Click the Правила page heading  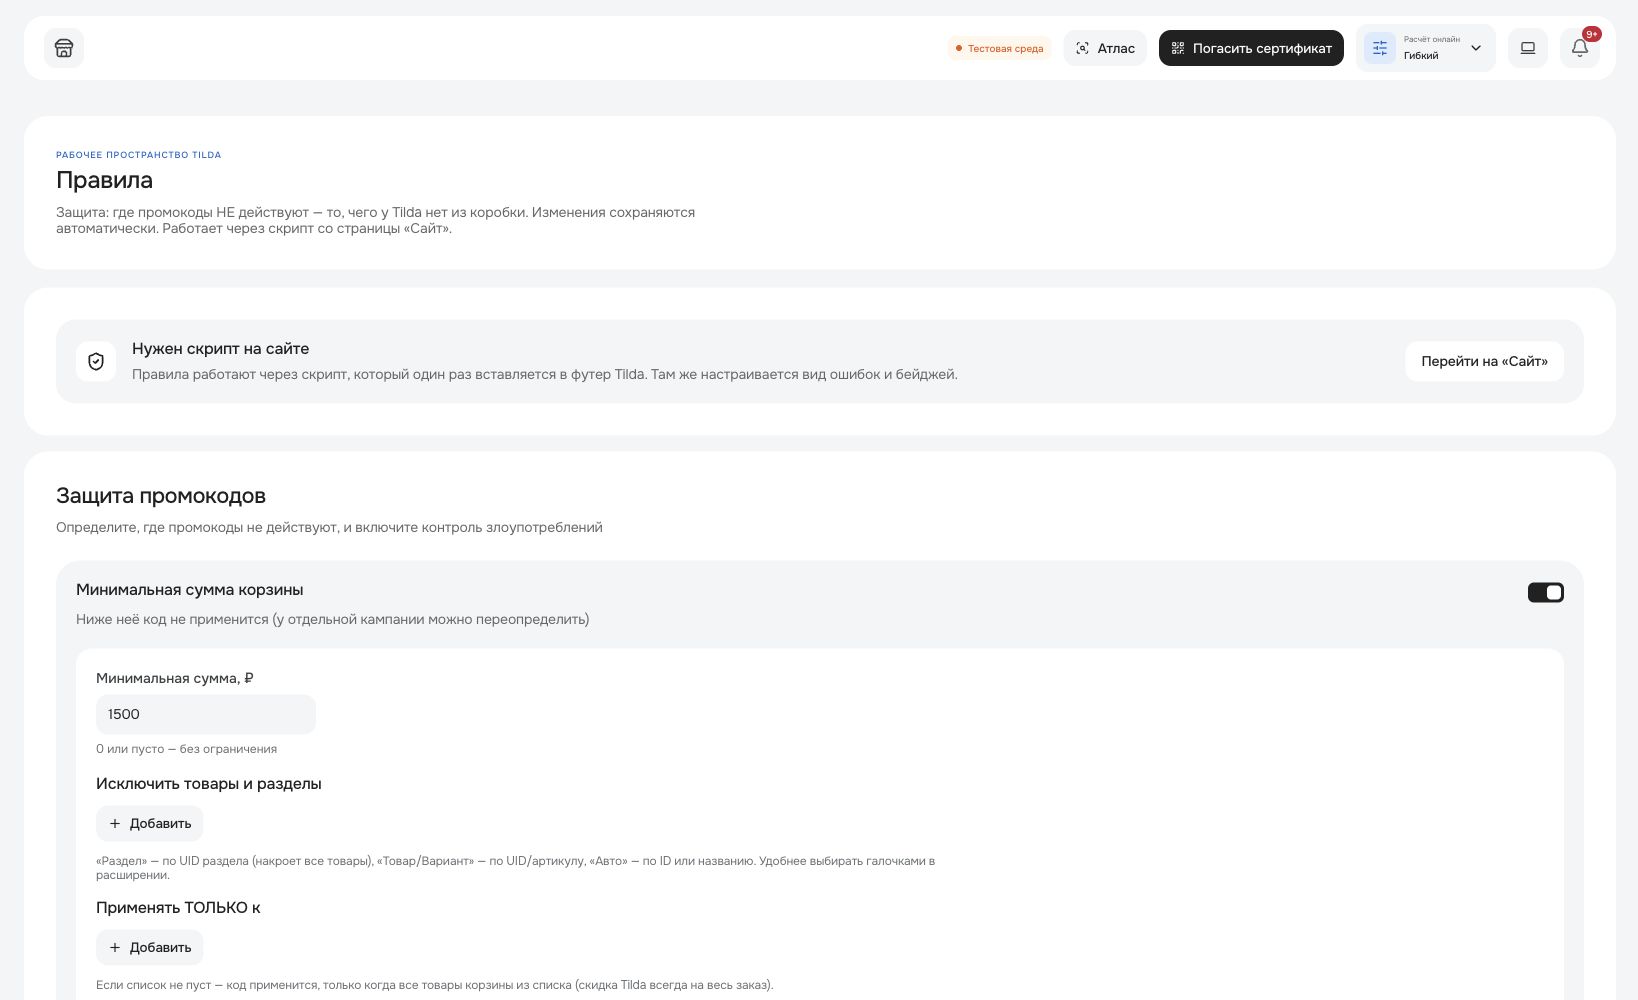coord(105,180)
